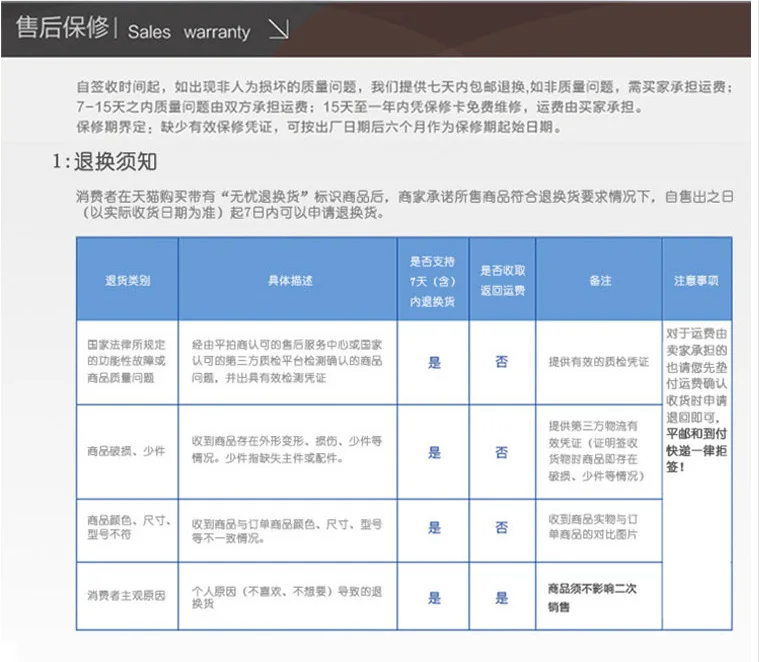Viewport: 759px width, 662px height.
Task: Select the 商品破损、少件 category cell
Action: pyautogui.click(x=127, y=451)
